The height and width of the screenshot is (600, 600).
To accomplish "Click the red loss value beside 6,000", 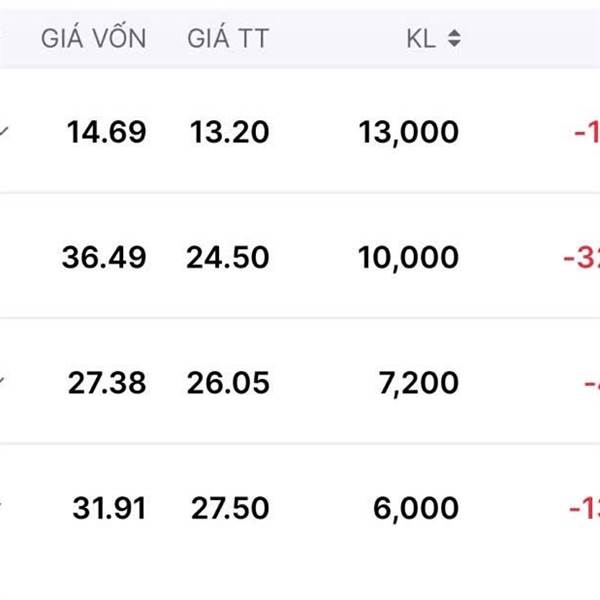I will coord(584,508).
